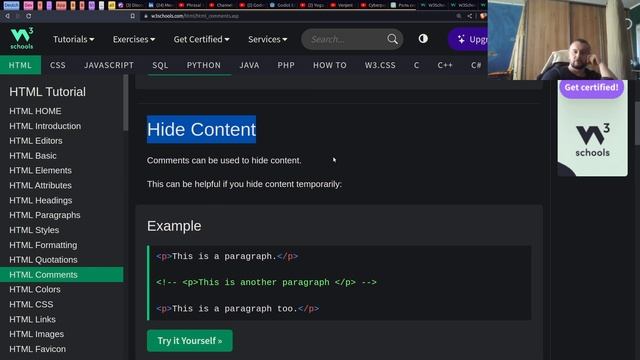Select the PHP tab

[286, 65]
